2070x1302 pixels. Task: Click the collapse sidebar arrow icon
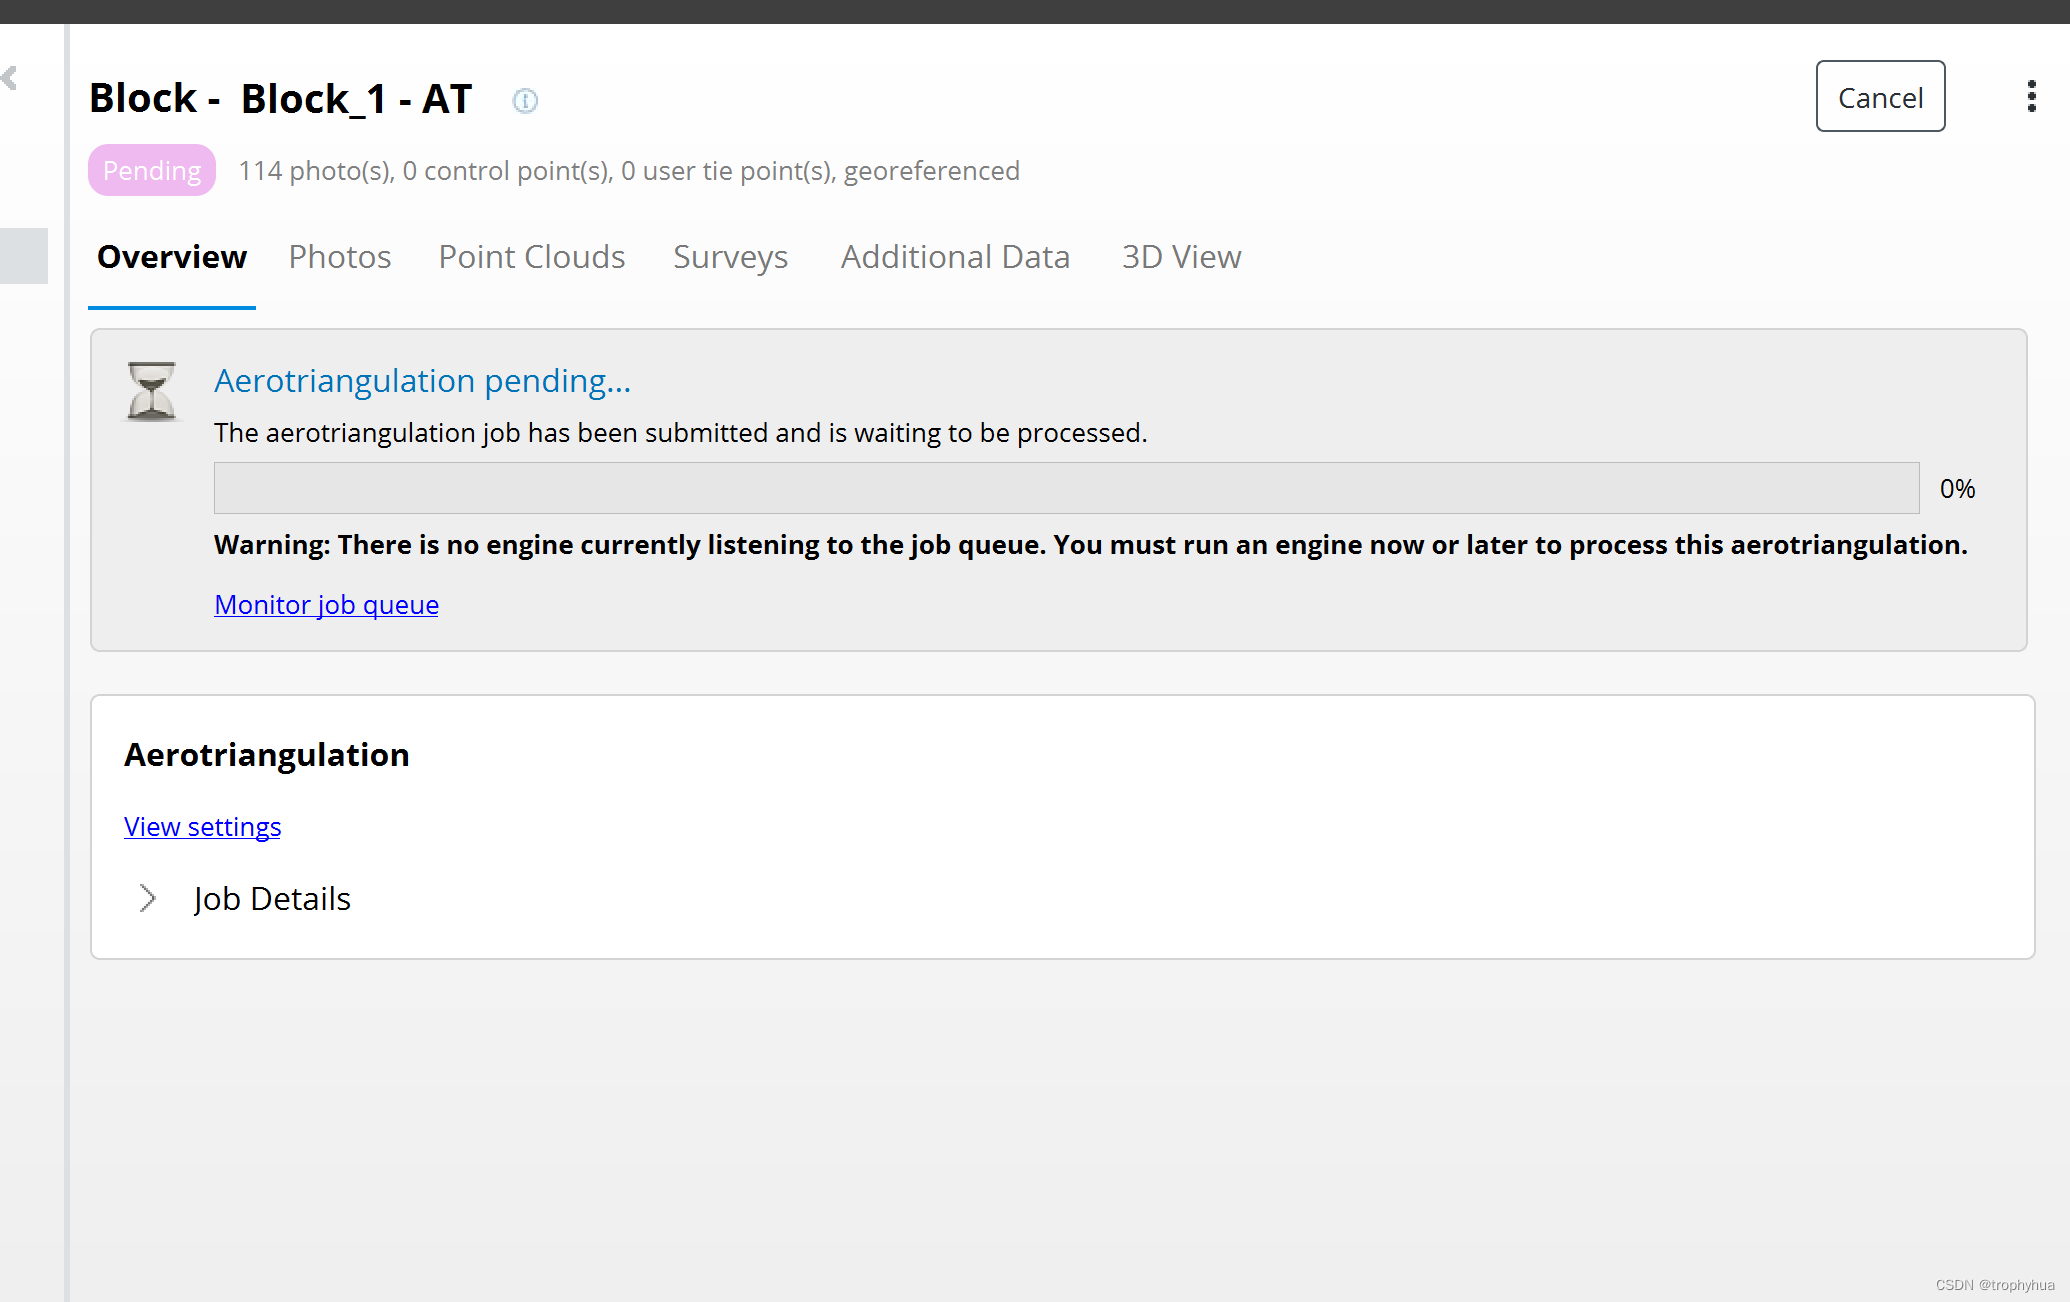[11, 78]
